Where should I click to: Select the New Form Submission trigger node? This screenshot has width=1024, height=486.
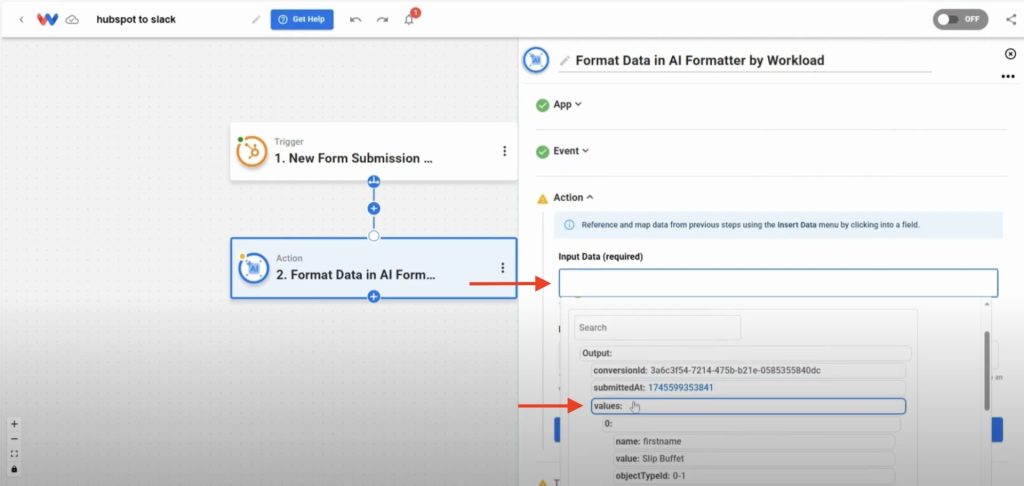point(374,152)
